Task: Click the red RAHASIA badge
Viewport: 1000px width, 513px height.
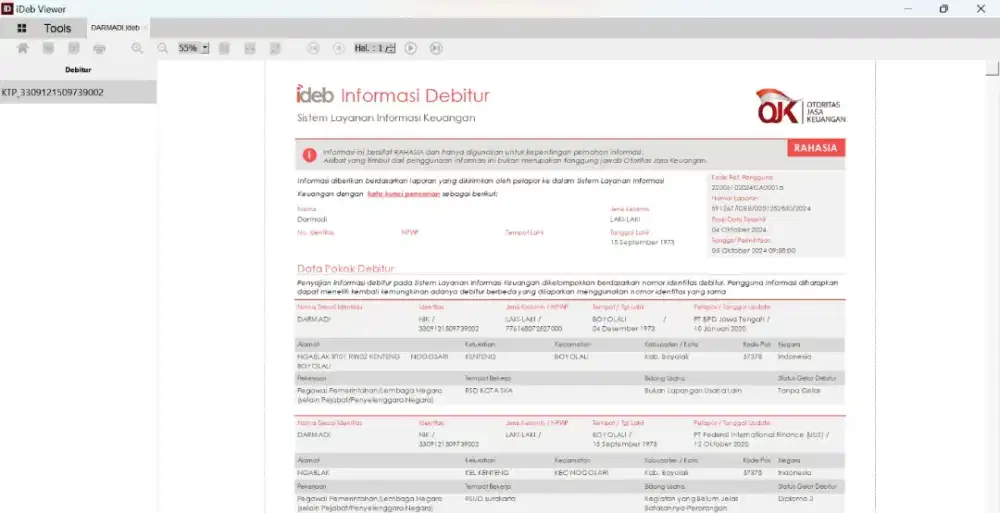Action: coord(816,148)
